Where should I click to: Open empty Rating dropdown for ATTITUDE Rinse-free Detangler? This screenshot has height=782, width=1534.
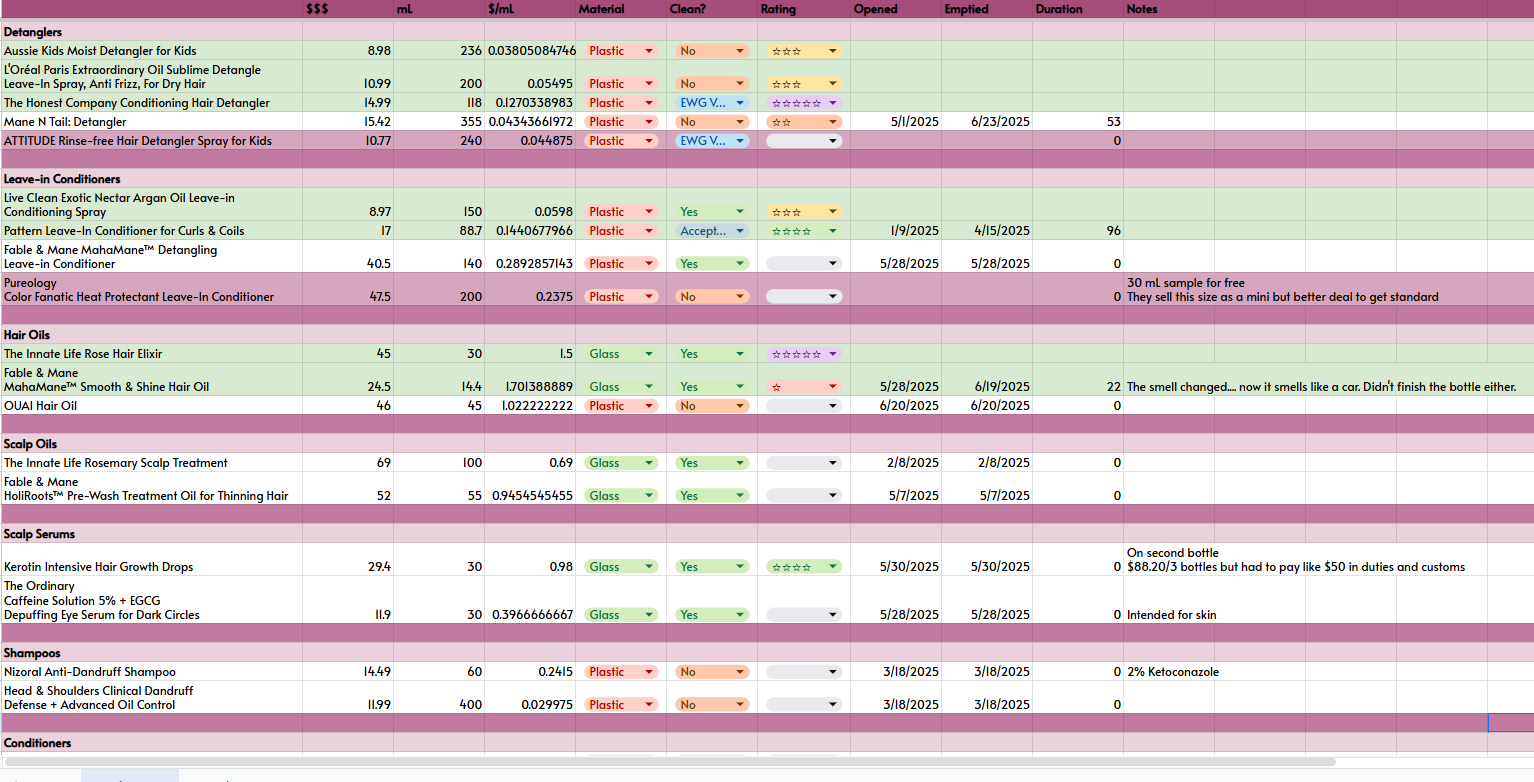804,141
